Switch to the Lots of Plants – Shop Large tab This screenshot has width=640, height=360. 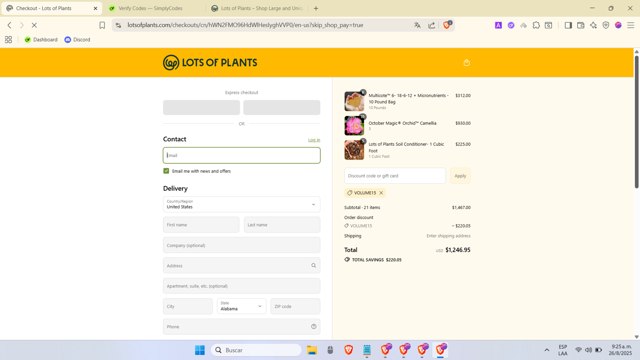256,8
